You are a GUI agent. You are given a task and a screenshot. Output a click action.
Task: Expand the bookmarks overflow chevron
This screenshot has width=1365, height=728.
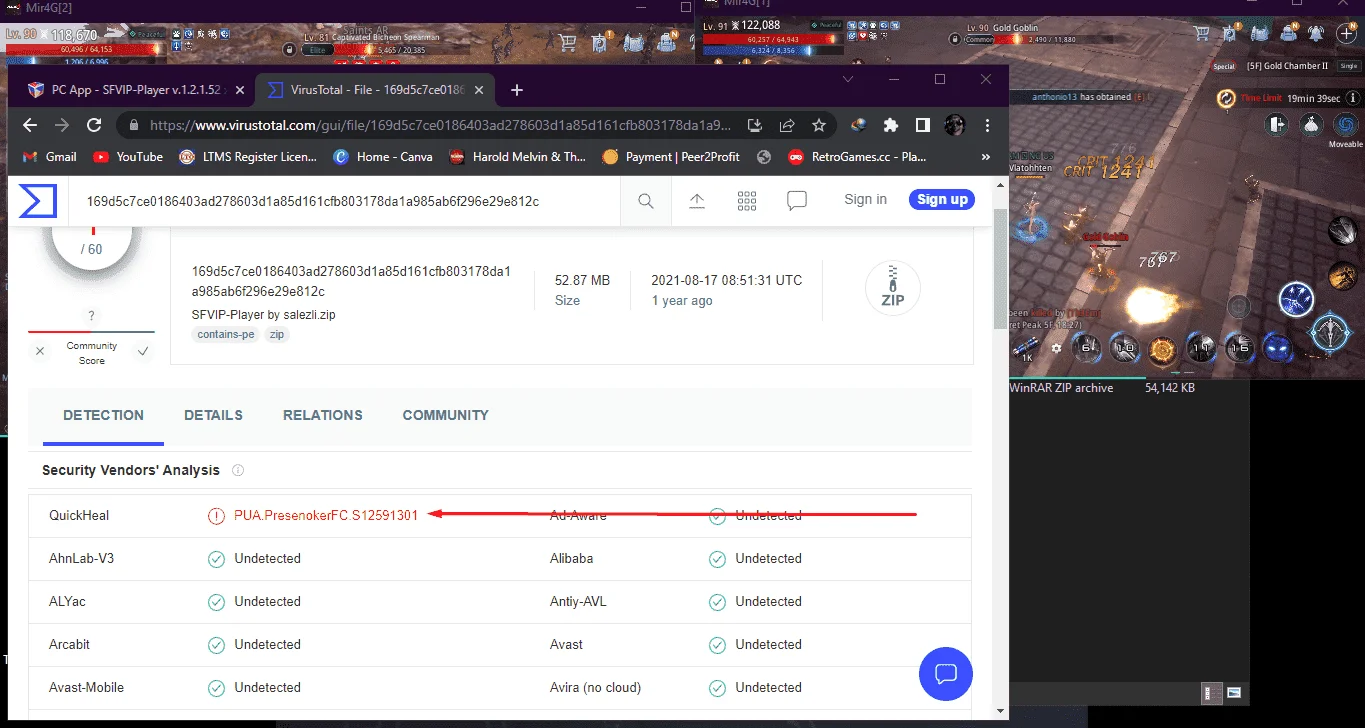[986, 157]
